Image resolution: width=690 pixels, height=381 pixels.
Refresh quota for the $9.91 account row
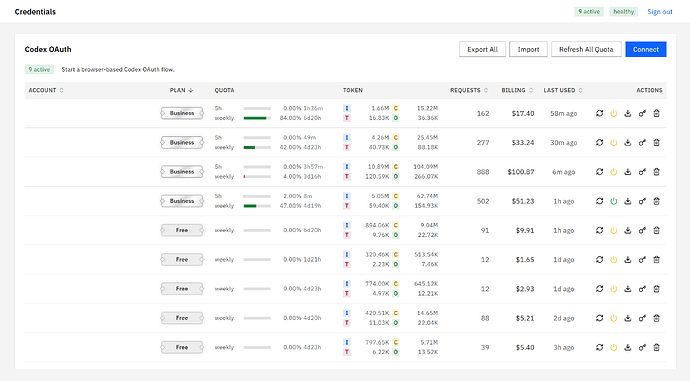[x=599, y=231]
